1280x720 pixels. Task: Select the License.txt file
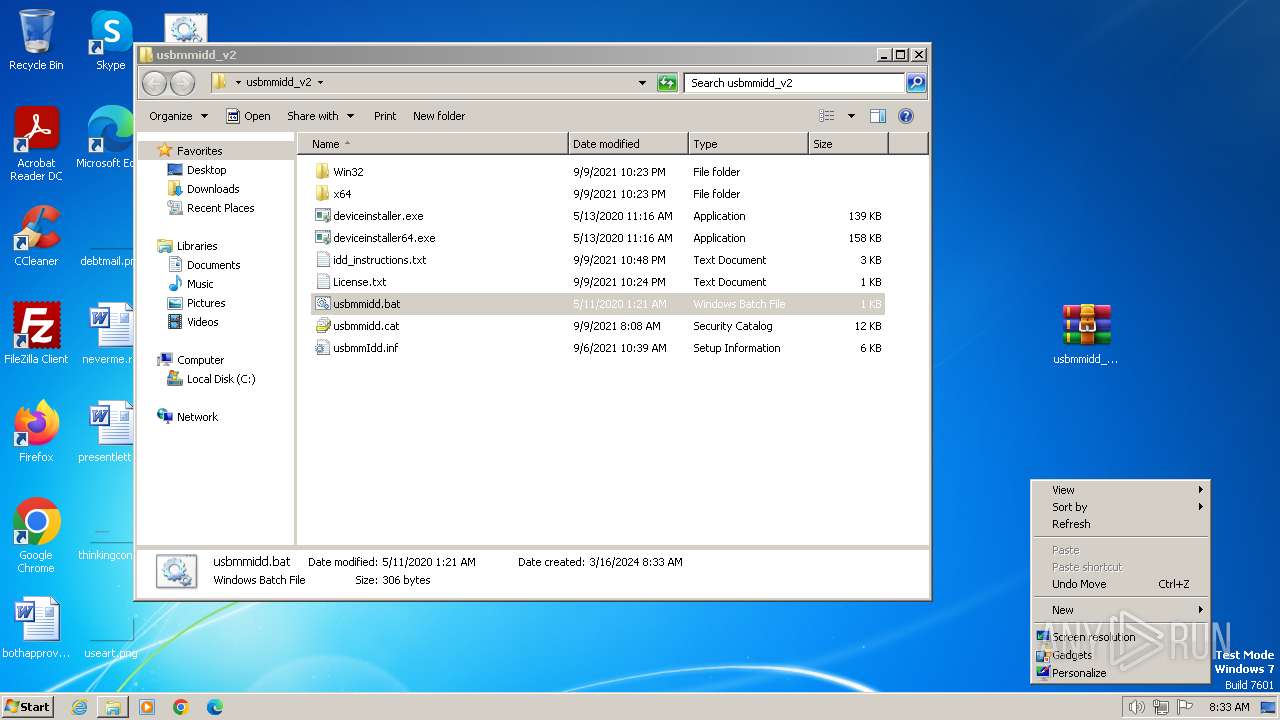[x=359, y=282]
